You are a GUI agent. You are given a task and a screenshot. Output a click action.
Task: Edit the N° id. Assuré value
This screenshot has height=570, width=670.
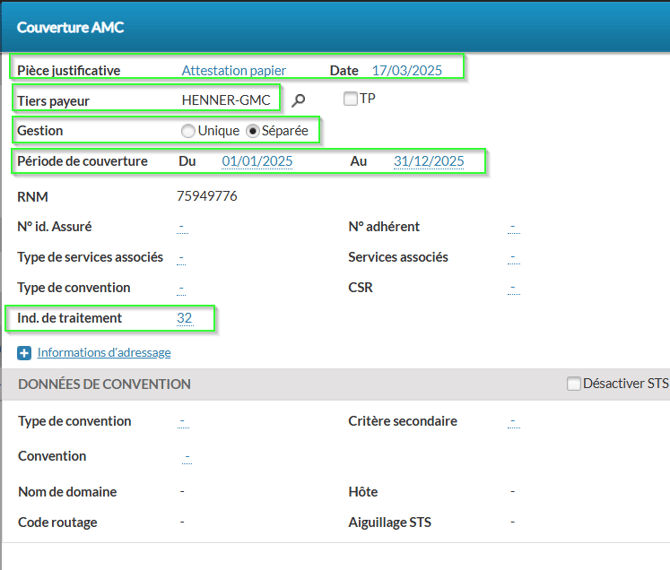pos(181,227)
